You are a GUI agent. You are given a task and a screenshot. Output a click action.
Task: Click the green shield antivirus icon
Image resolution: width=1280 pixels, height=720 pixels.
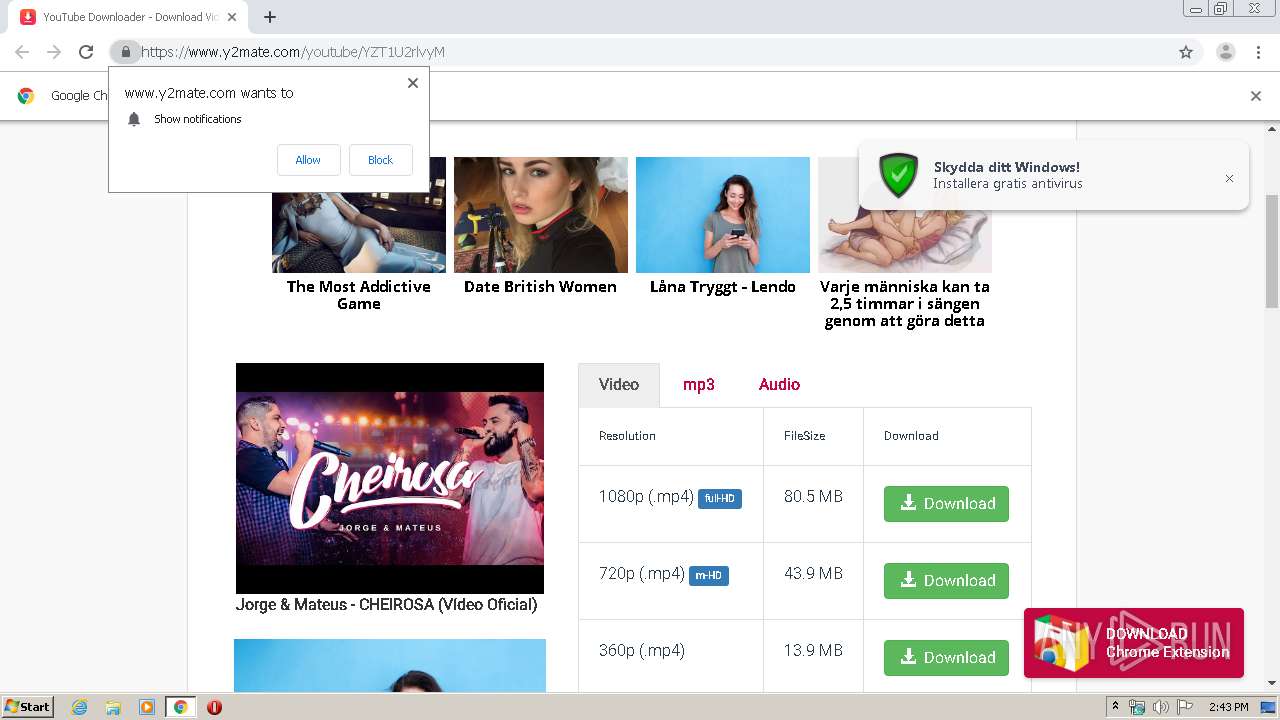pyautogui.click(x=898, y=175)
